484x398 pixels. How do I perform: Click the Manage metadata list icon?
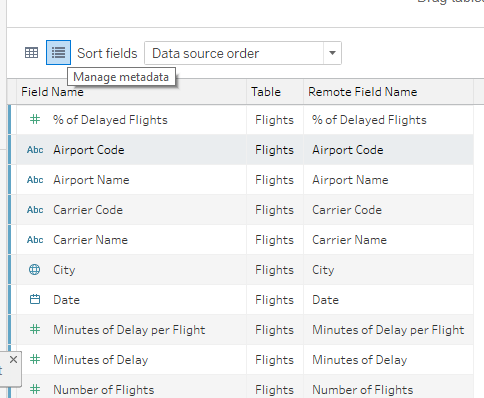point(58,53)
